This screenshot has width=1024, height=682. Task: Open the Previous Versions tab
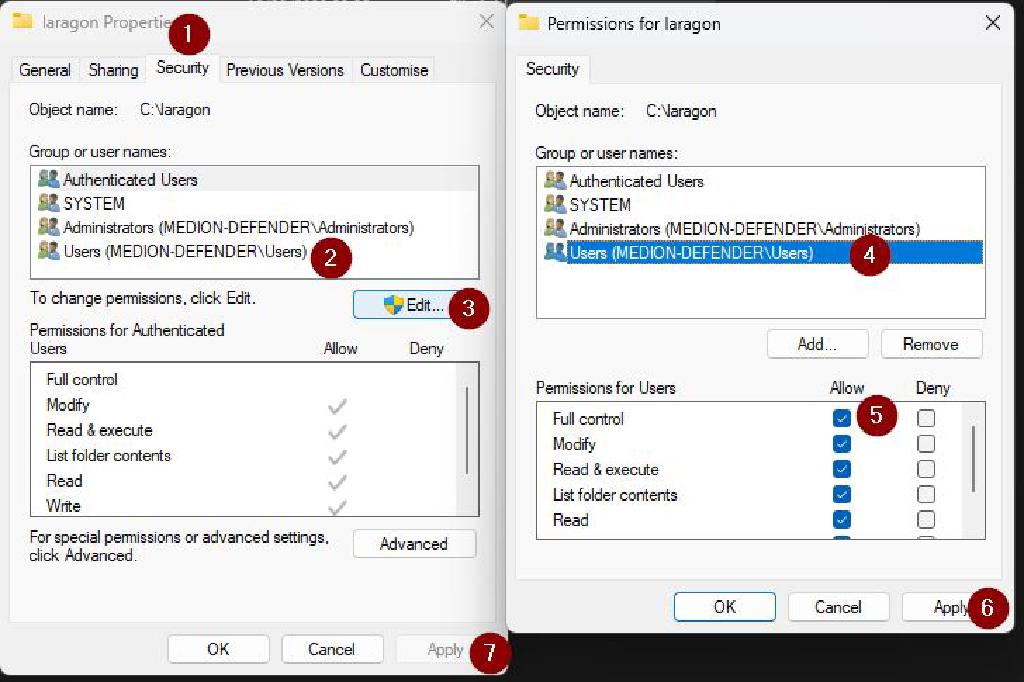pos(287,70)
